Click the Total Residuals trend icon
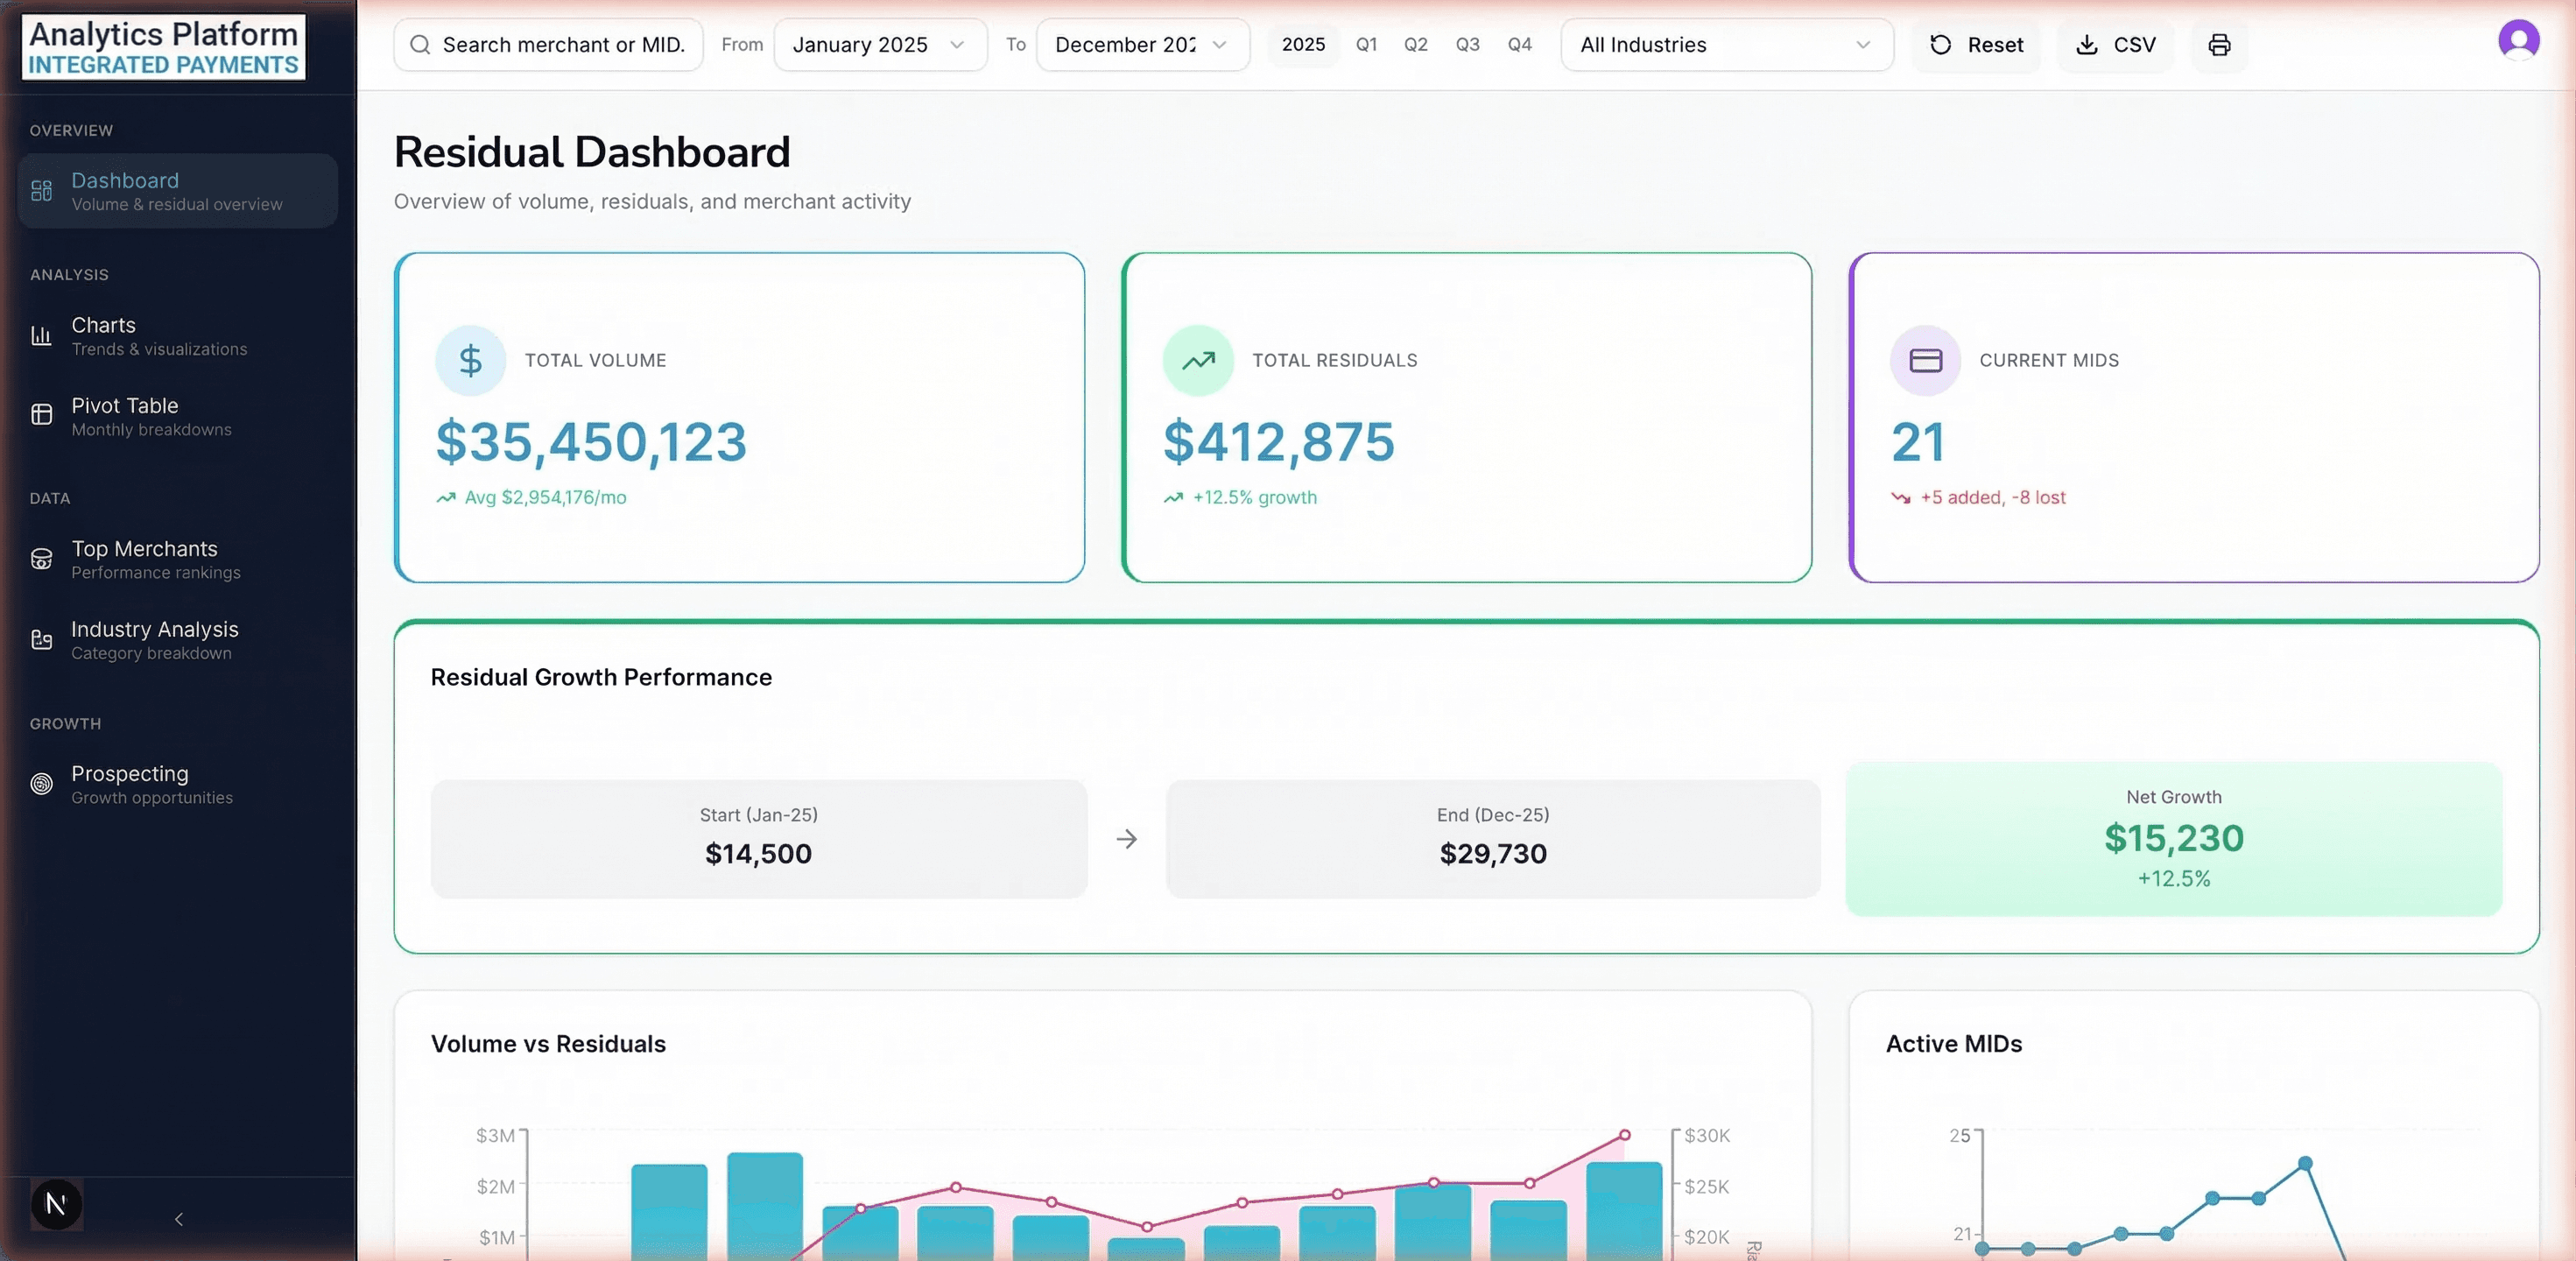 click(1198, 360)
